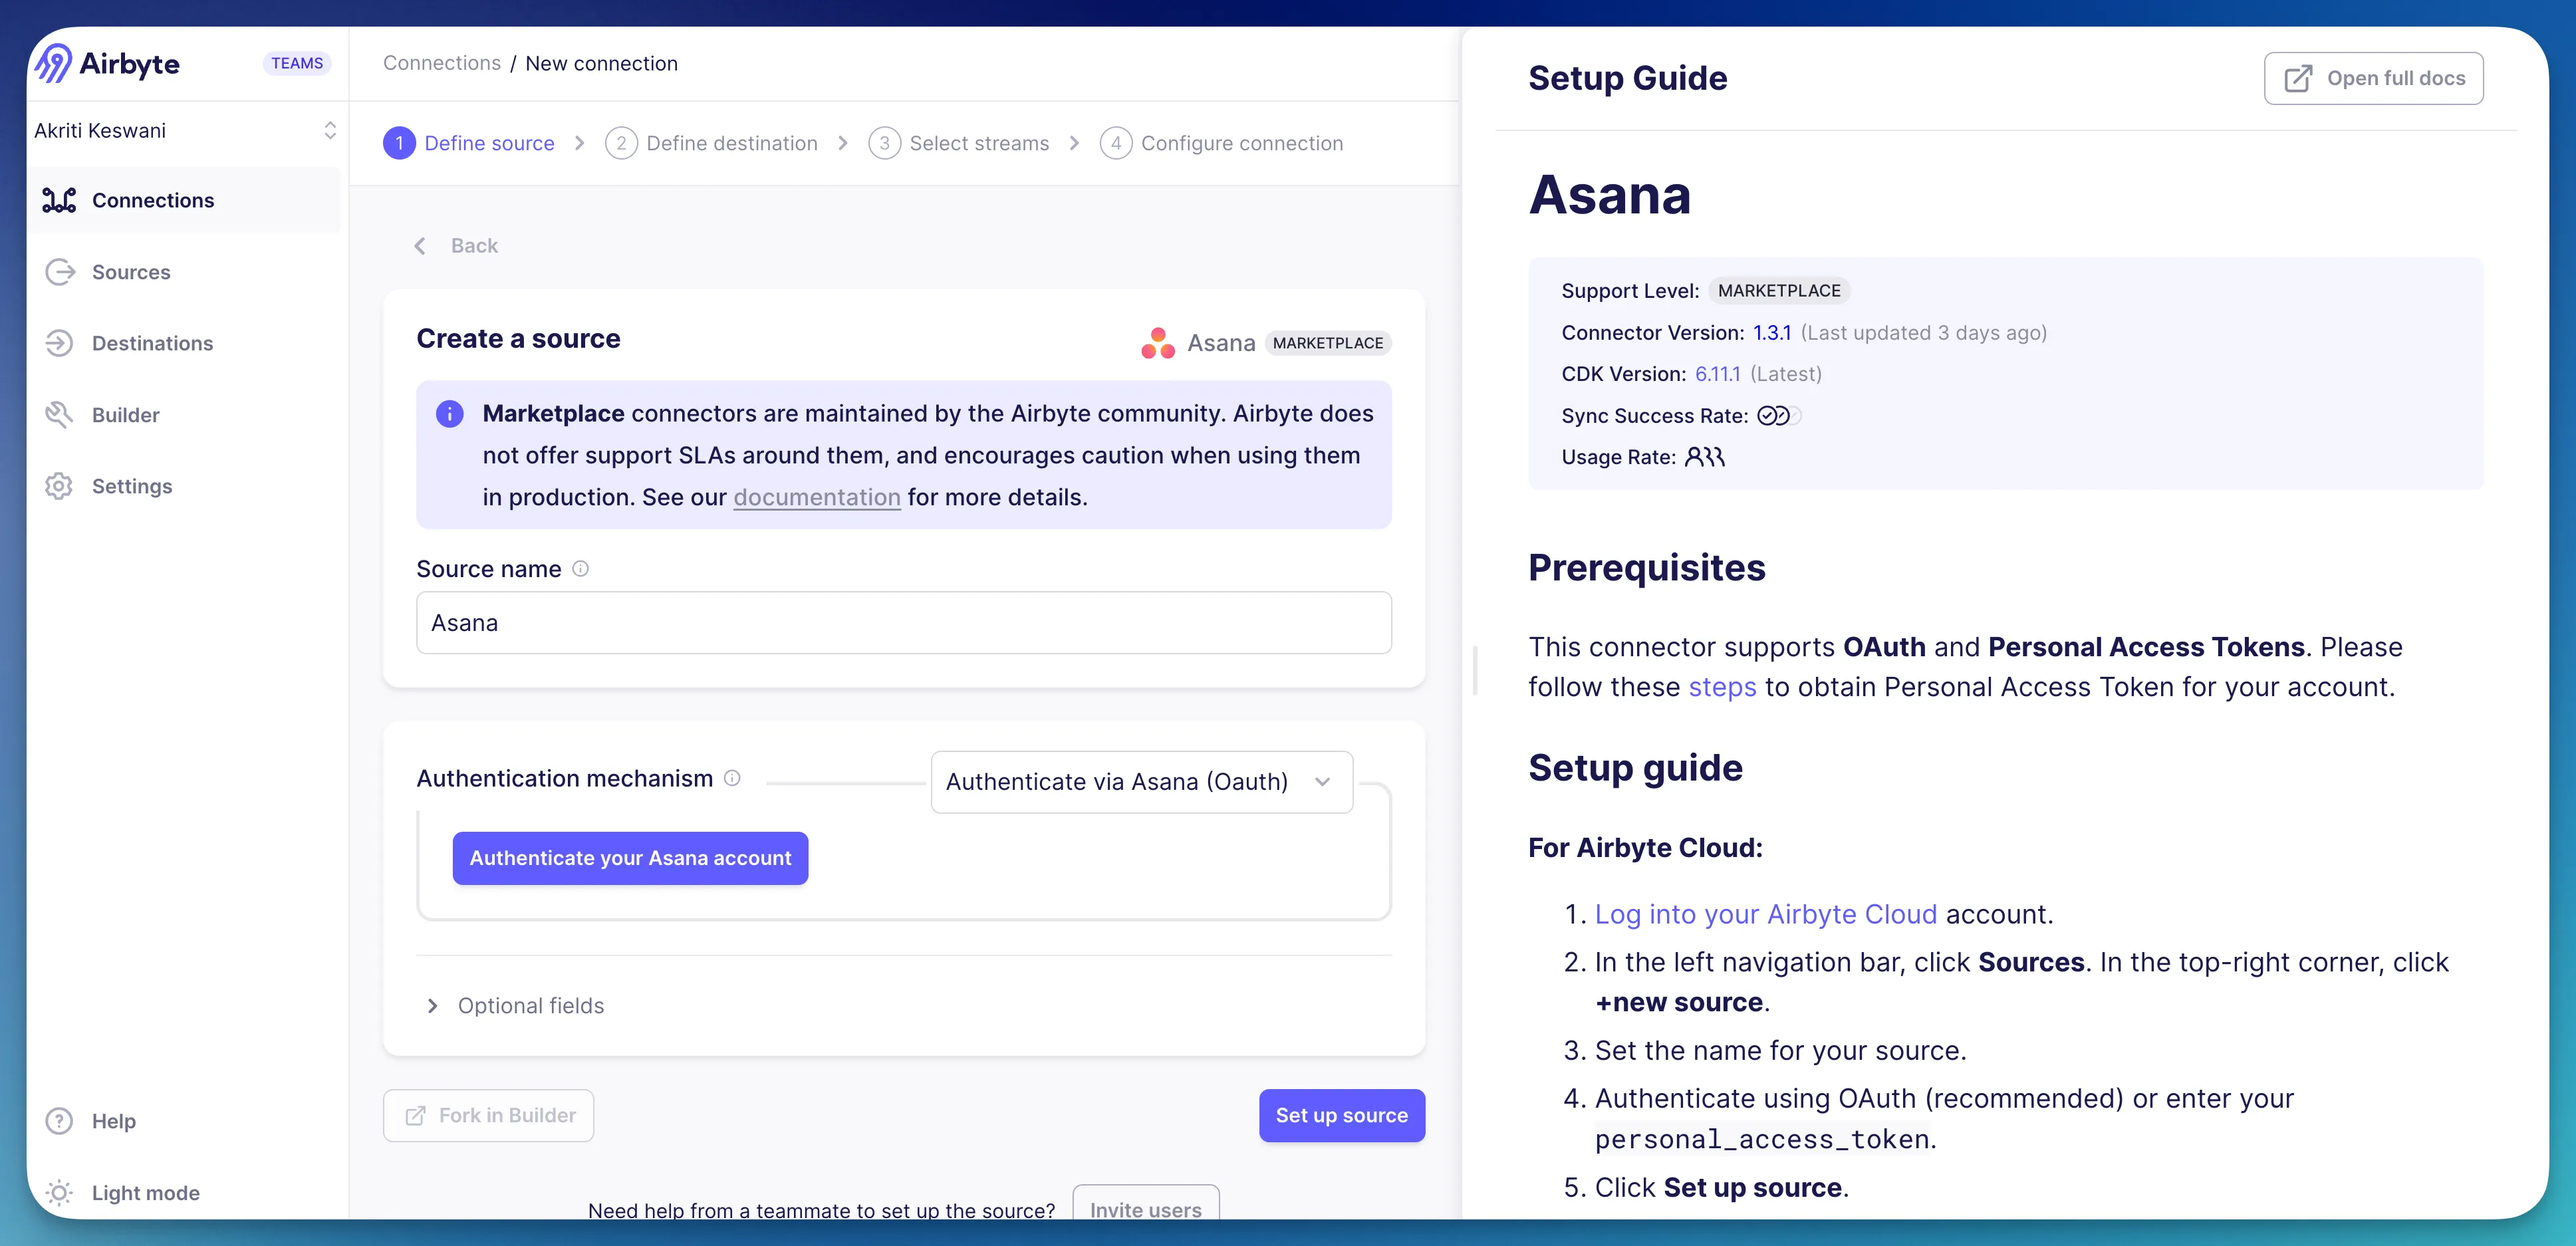Expand Optional fields
The image size is (2576, 1246).
click(514, 1006)
